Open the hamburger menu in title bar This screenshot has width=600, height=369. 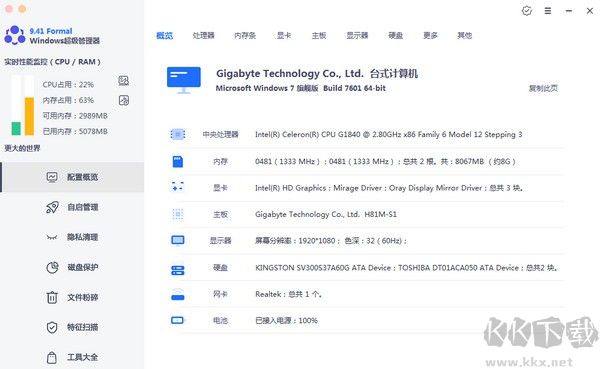tap(548, 11)
